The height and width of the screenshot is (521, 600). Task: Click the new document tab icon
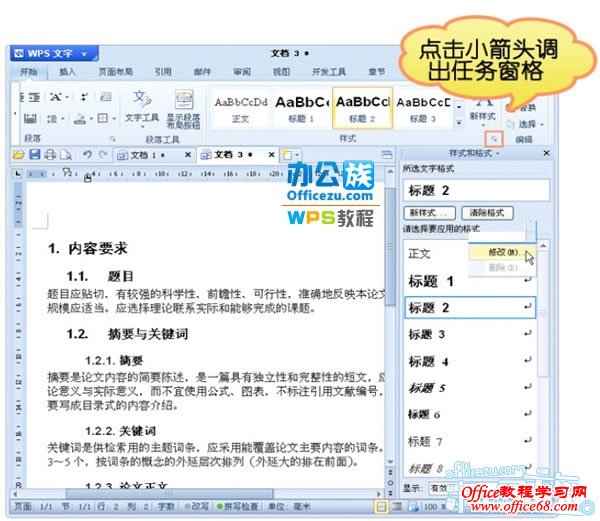(287, 155)
